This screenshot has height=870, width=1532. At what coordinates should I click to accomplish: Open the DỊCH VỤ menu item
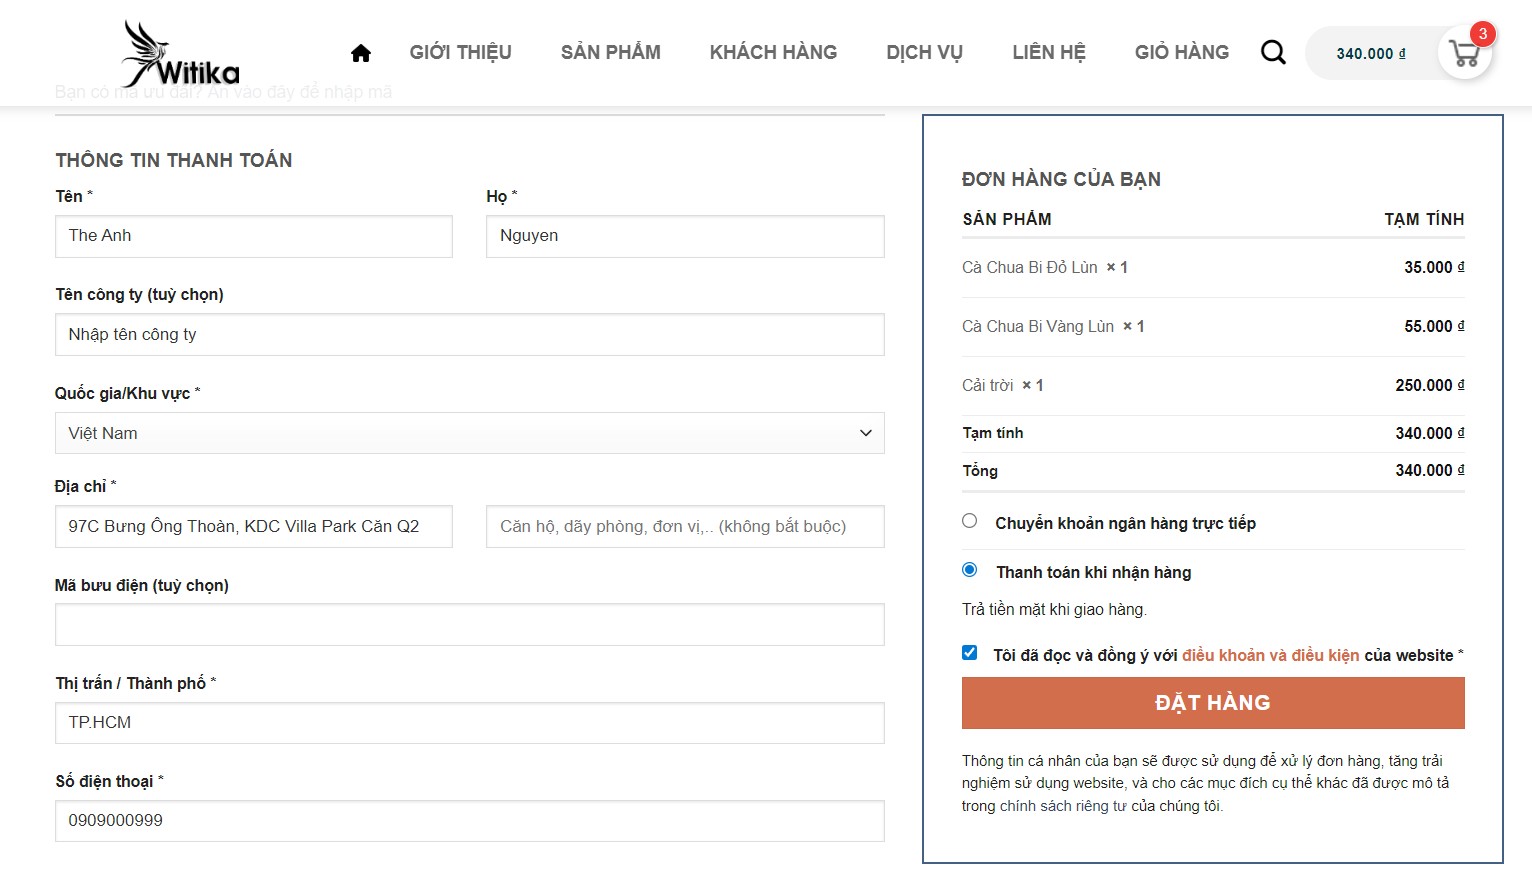(x=924, y=52)
